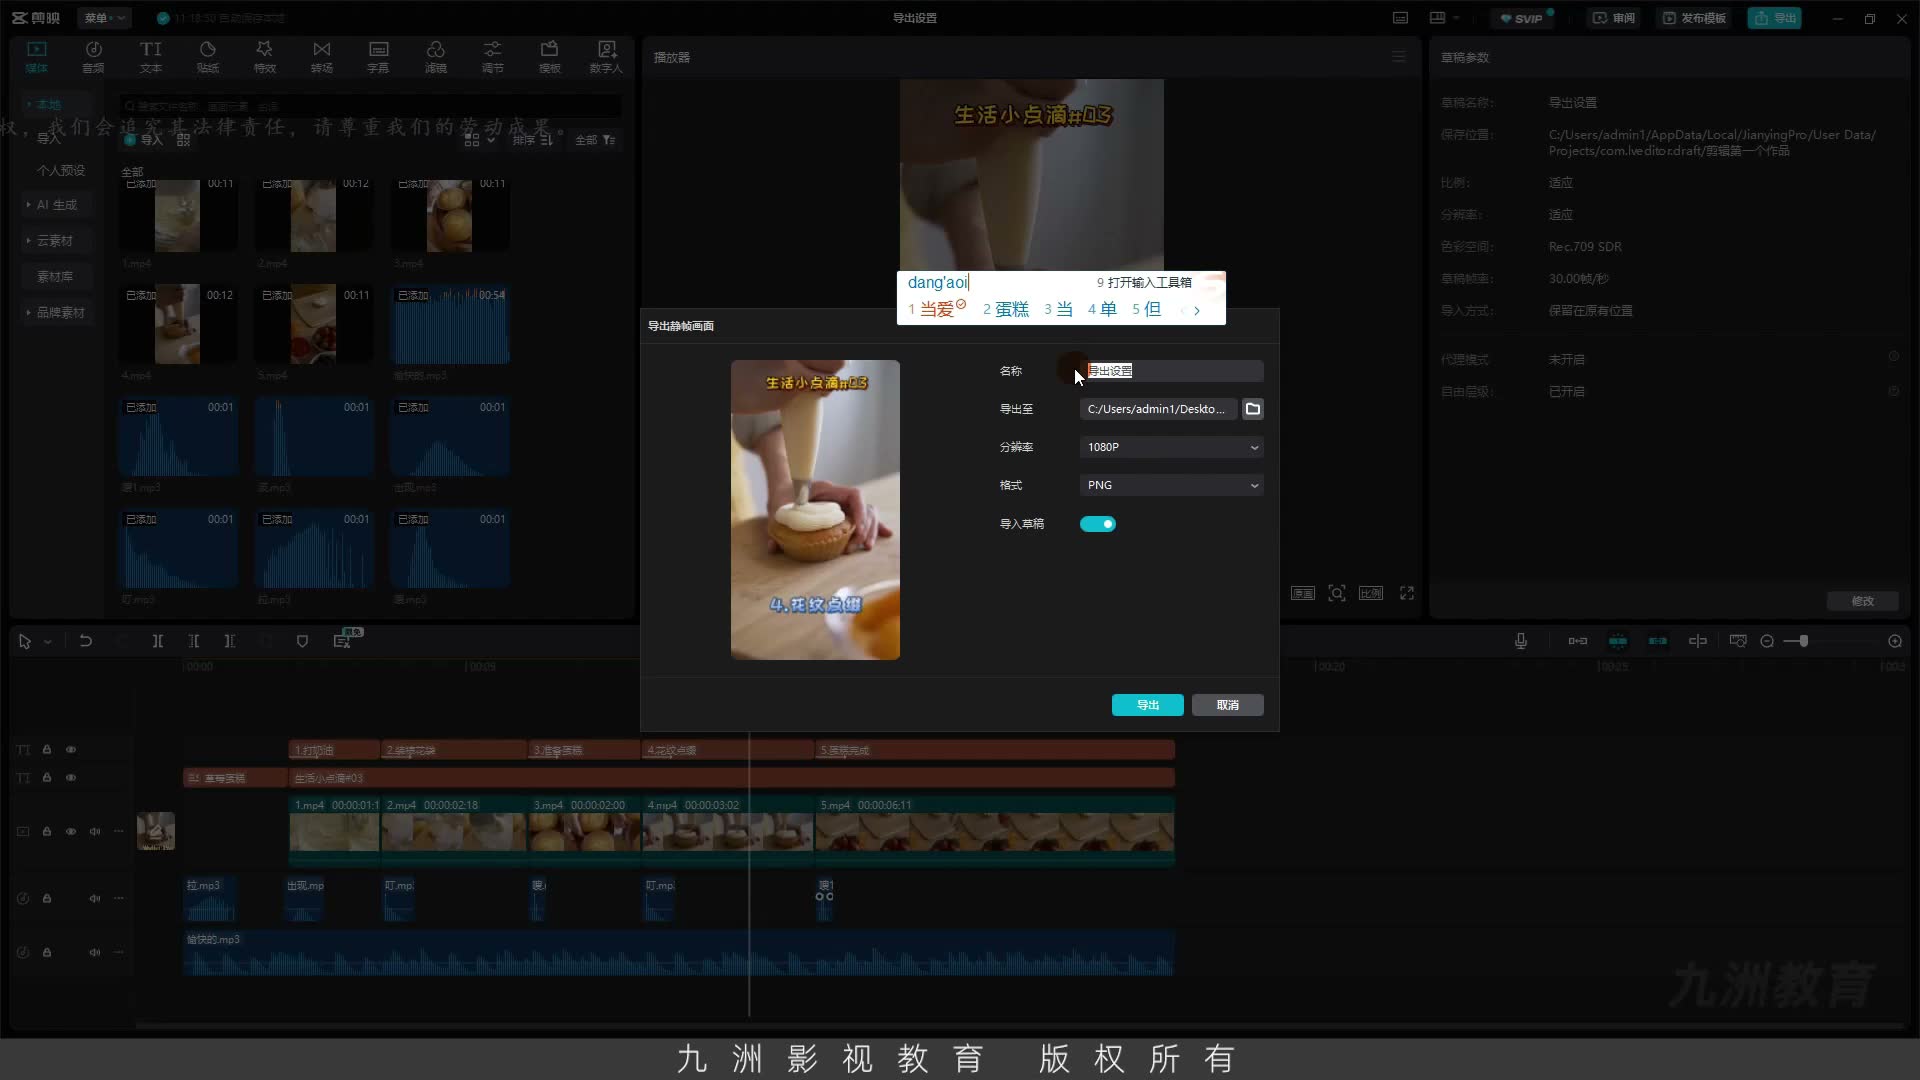Open the 菜单 menu dropdown
The width and height of the screenshot is (1920, 1080).
[104, 18]
